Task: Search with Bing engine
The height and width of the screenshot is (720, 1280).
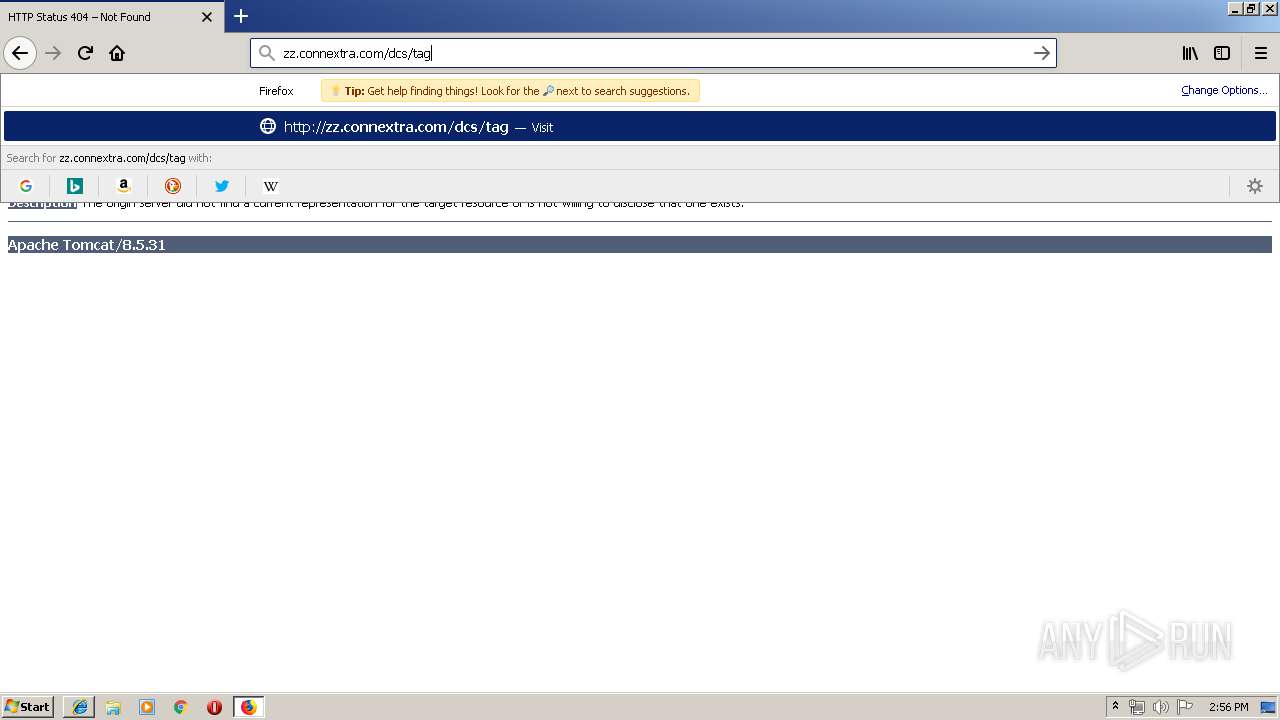Action: 75,186
